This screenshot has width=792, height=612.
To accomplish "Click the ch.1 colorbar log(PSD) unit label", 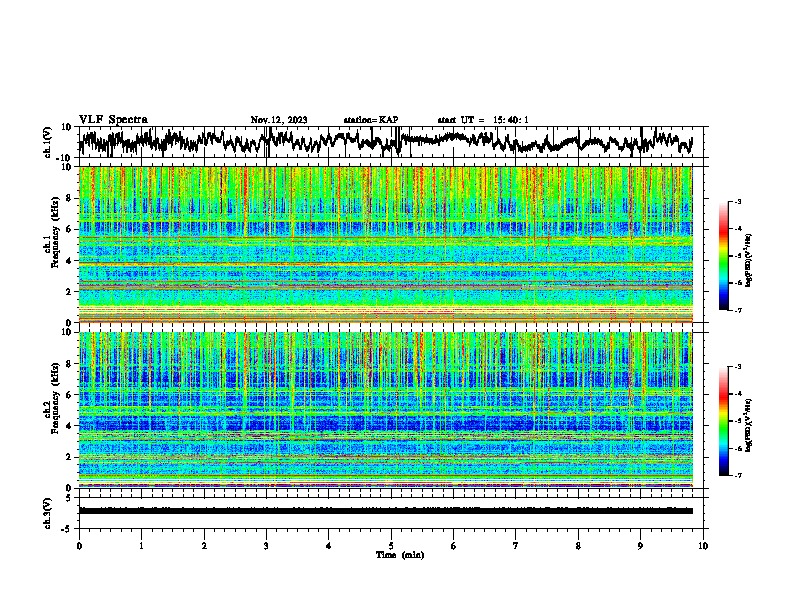I will (749, 261).
